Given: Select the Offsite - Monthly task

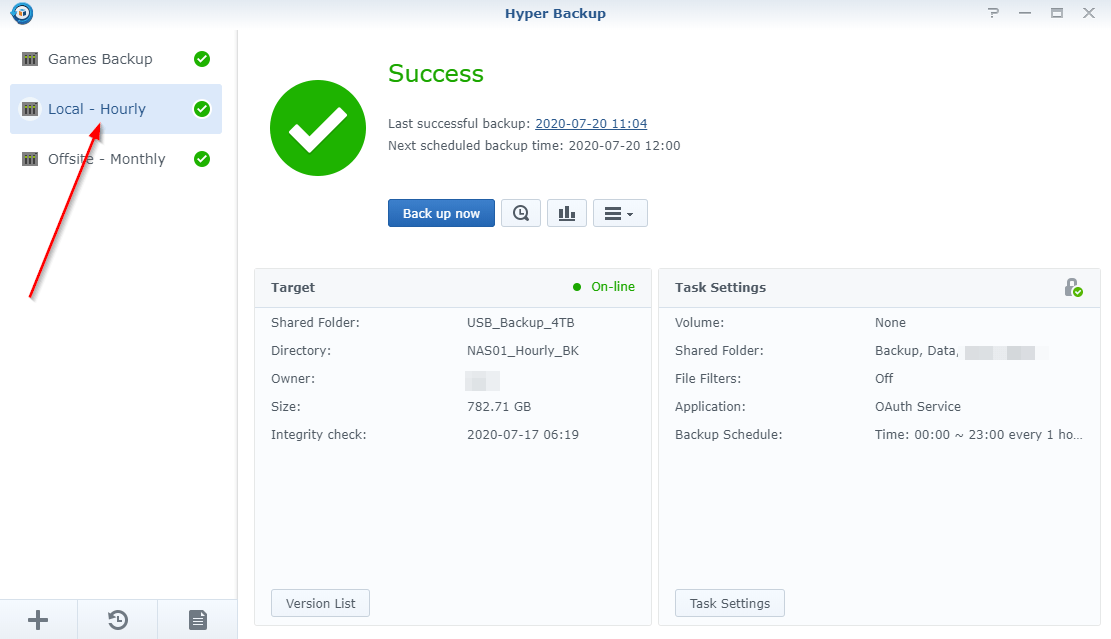Looking at the screenshot, I should (x=115, y=159).
